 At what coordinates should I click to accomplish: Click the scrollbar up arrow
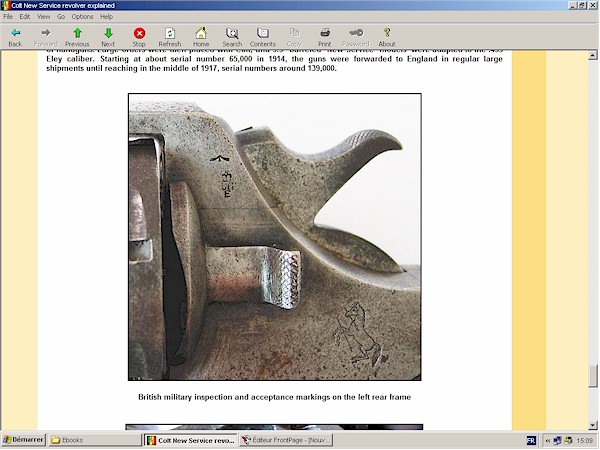pos(593,55)
